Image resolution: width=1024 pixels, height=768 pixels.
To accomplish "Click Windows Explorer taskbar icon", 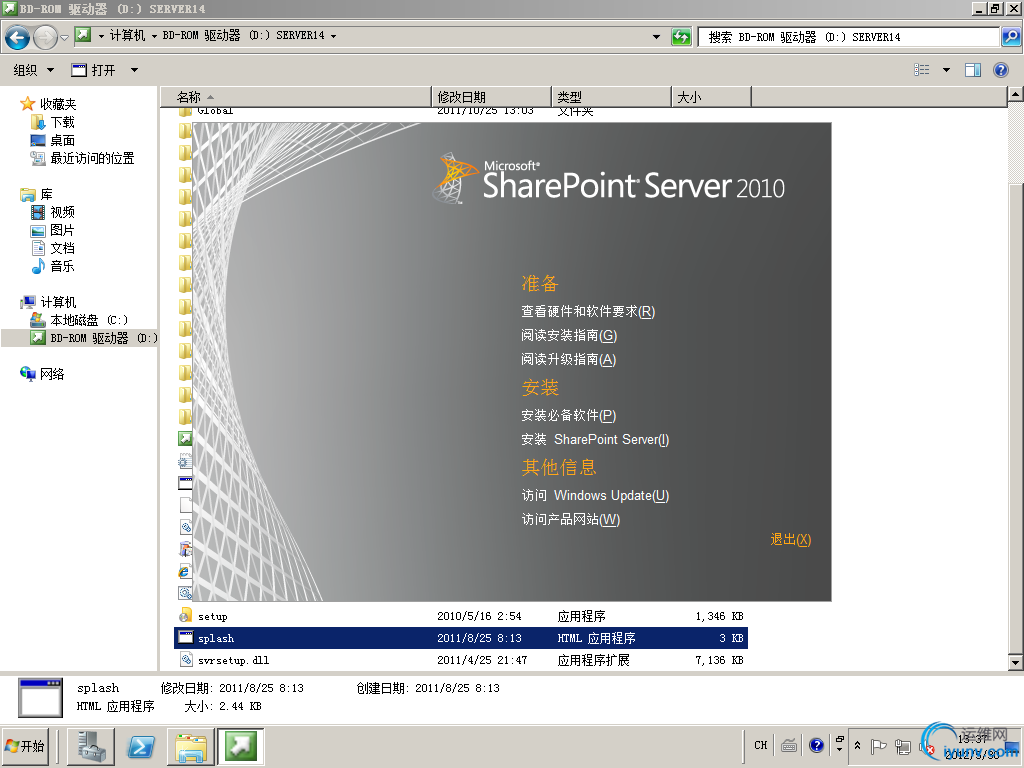I will tap(191, 746).
